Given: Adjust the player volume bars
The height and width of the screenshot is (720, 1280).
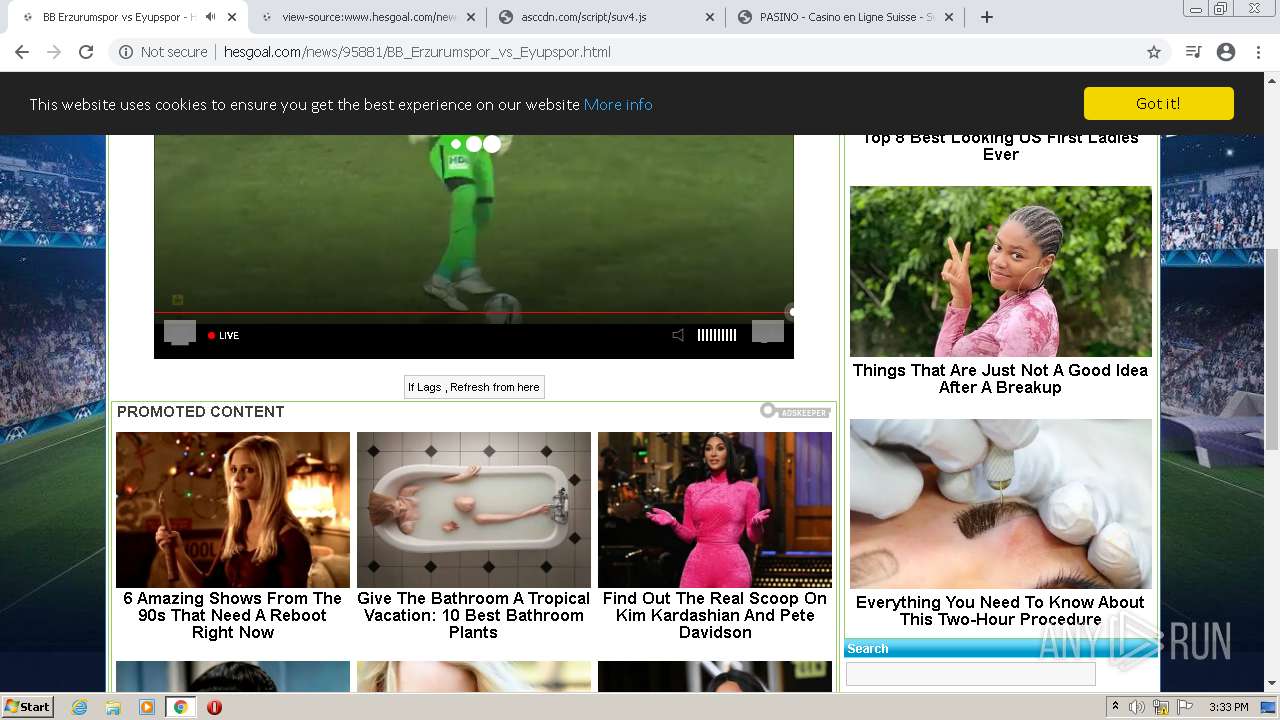Looking at the screenshot, I should [716, 335].
